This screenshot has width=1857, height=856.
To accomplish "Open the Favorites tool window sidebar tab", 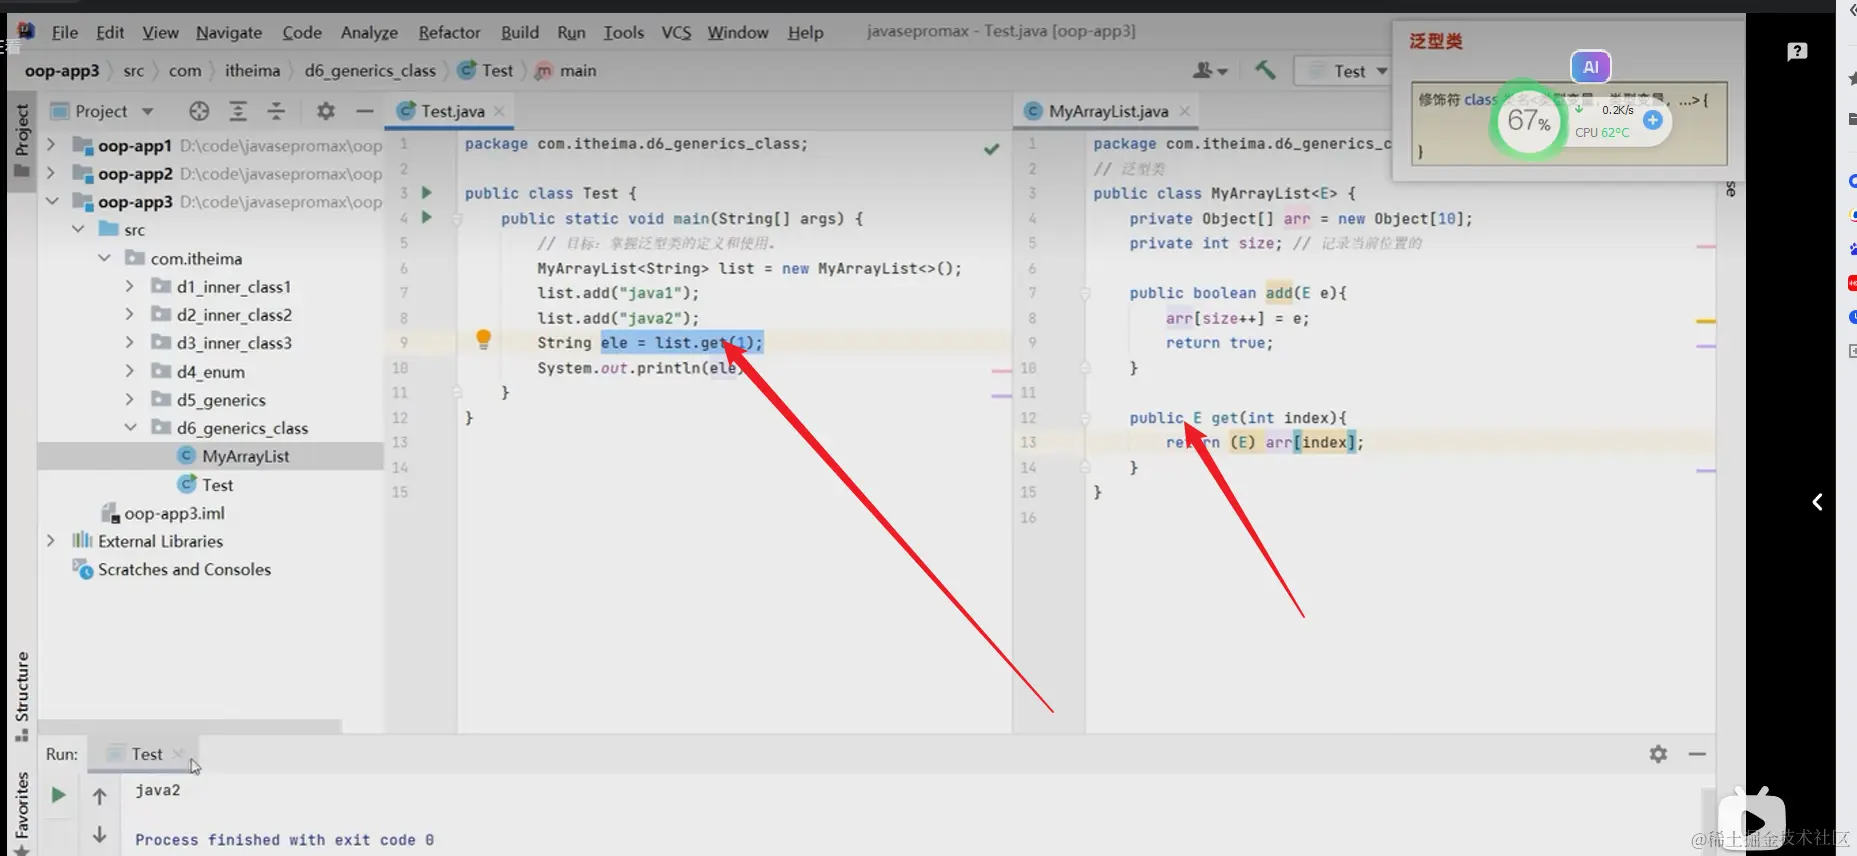I will pyautogui.click(x=21, y=812).
